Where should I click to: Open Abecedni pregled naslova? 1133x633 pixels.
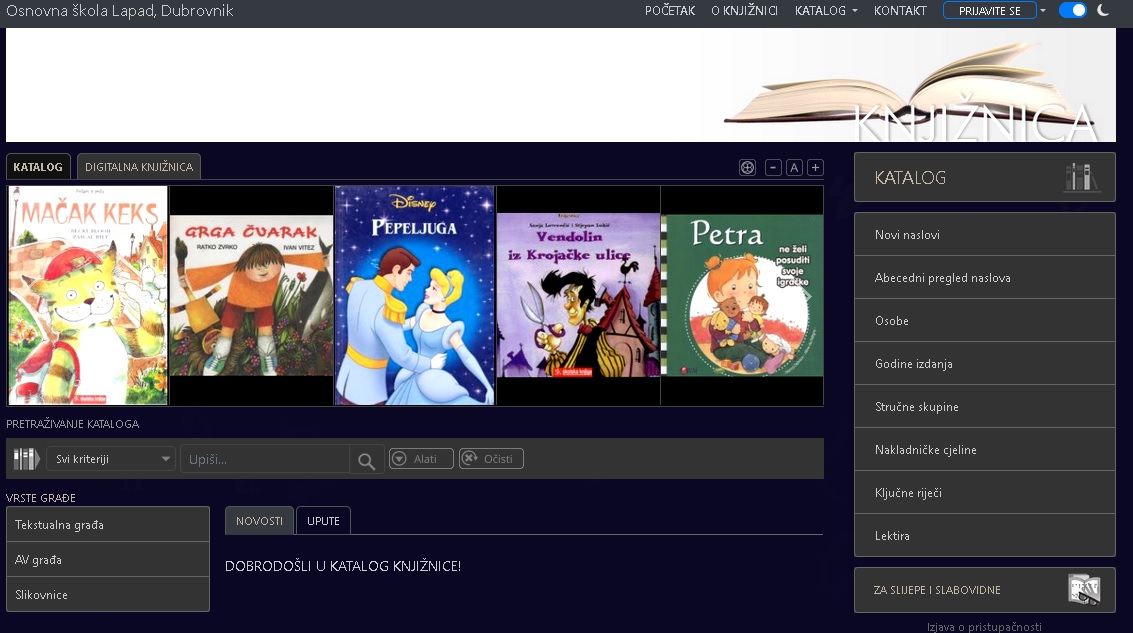(985, 277)
